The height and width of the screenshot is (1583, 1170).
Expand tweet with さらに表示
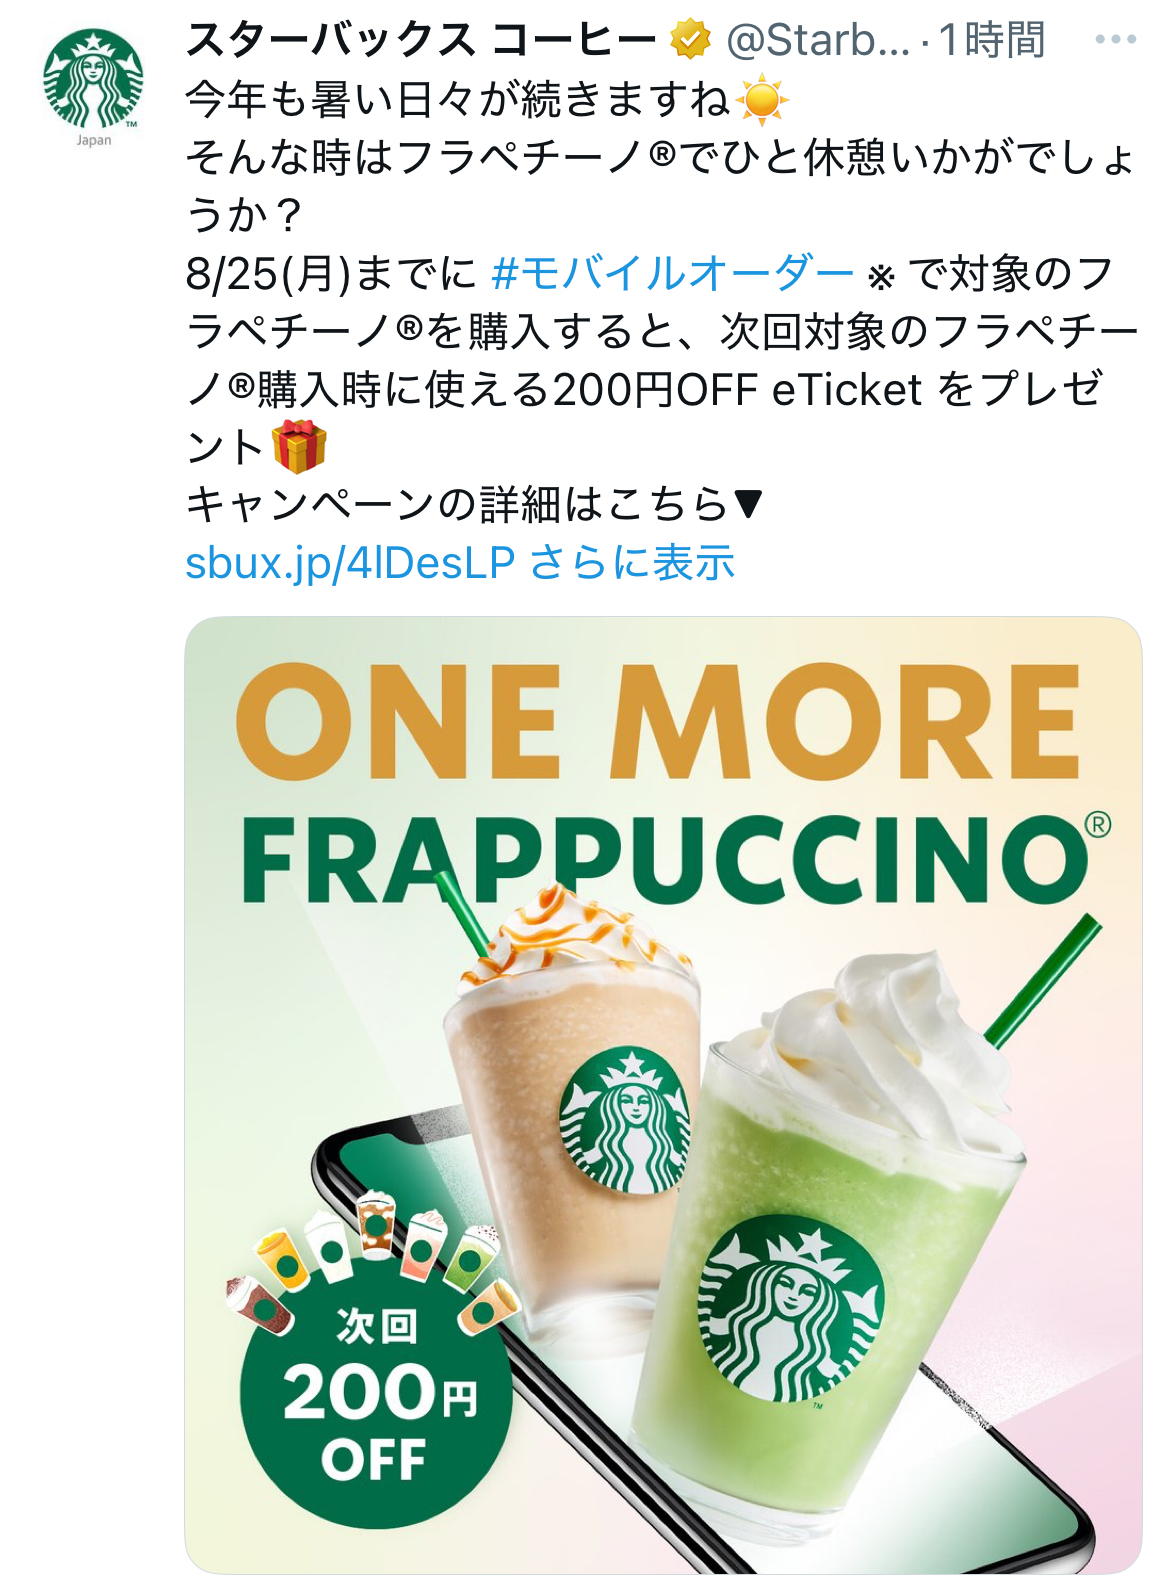632,563
